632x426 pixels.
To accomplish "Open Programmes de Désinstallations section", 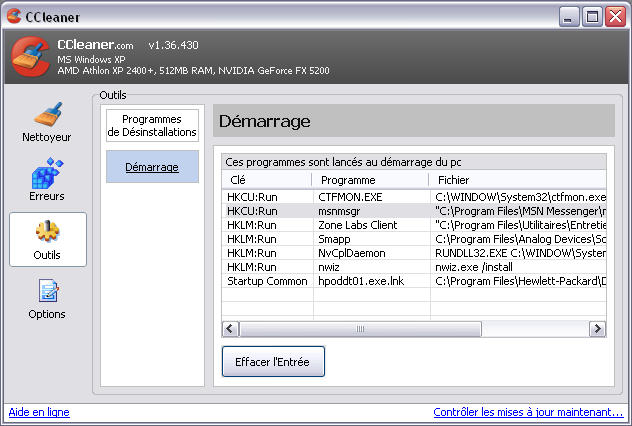I will (152, 125).
